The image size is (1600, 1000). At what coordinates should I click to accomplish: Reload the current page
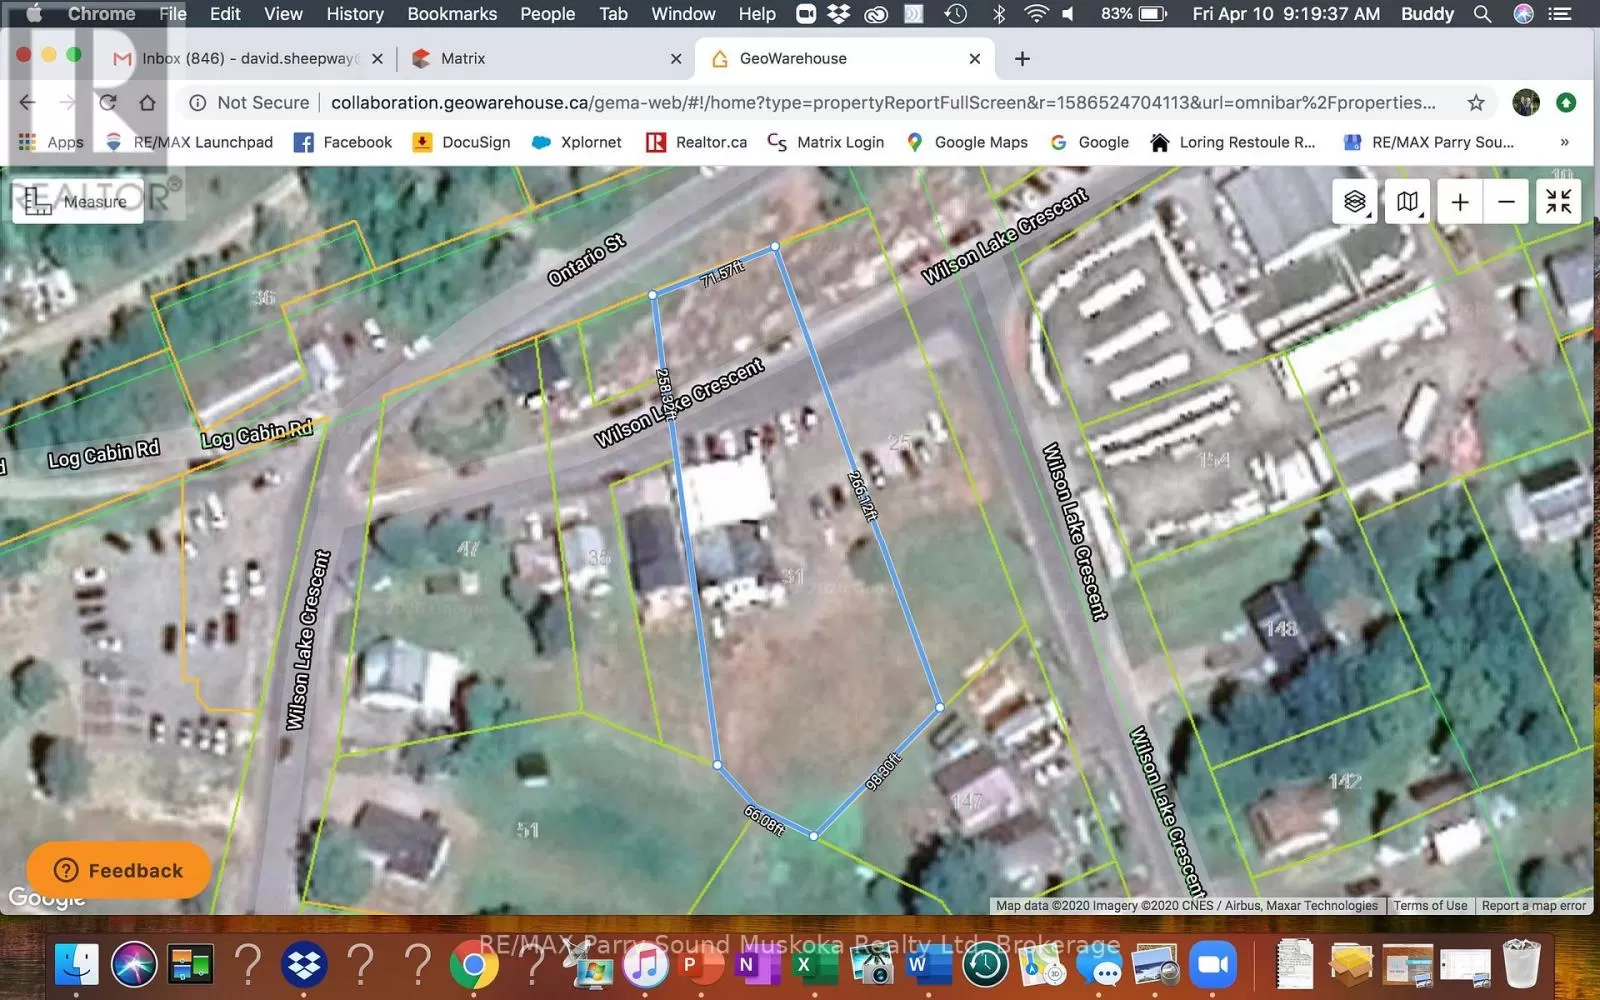(x=108, y=103)
